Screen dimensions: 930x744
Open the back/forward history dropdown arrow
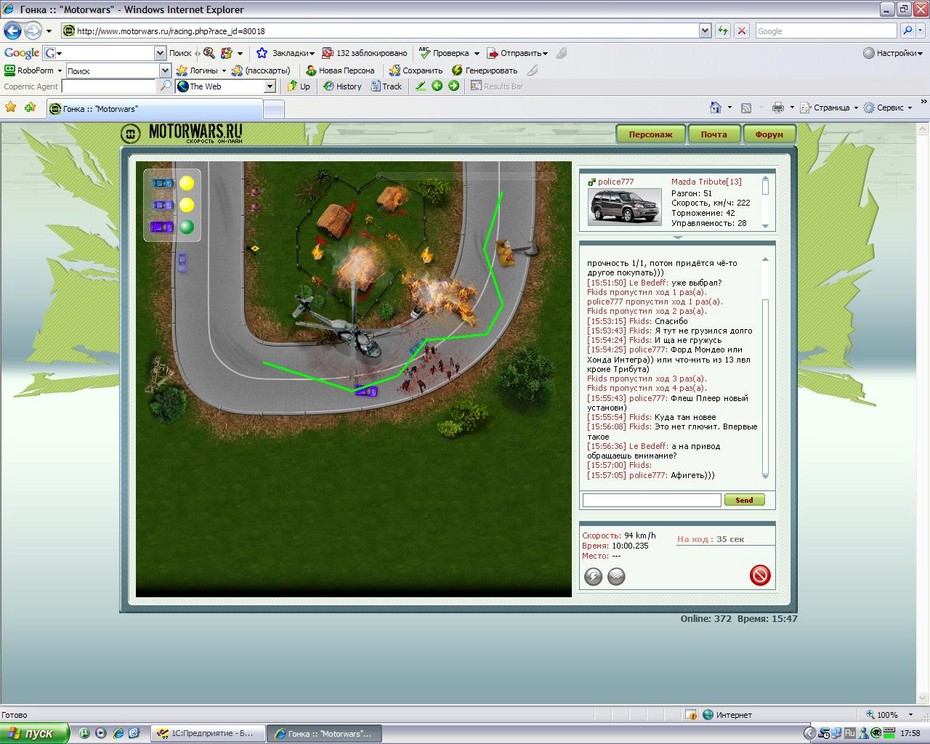[x=49, y=31]
